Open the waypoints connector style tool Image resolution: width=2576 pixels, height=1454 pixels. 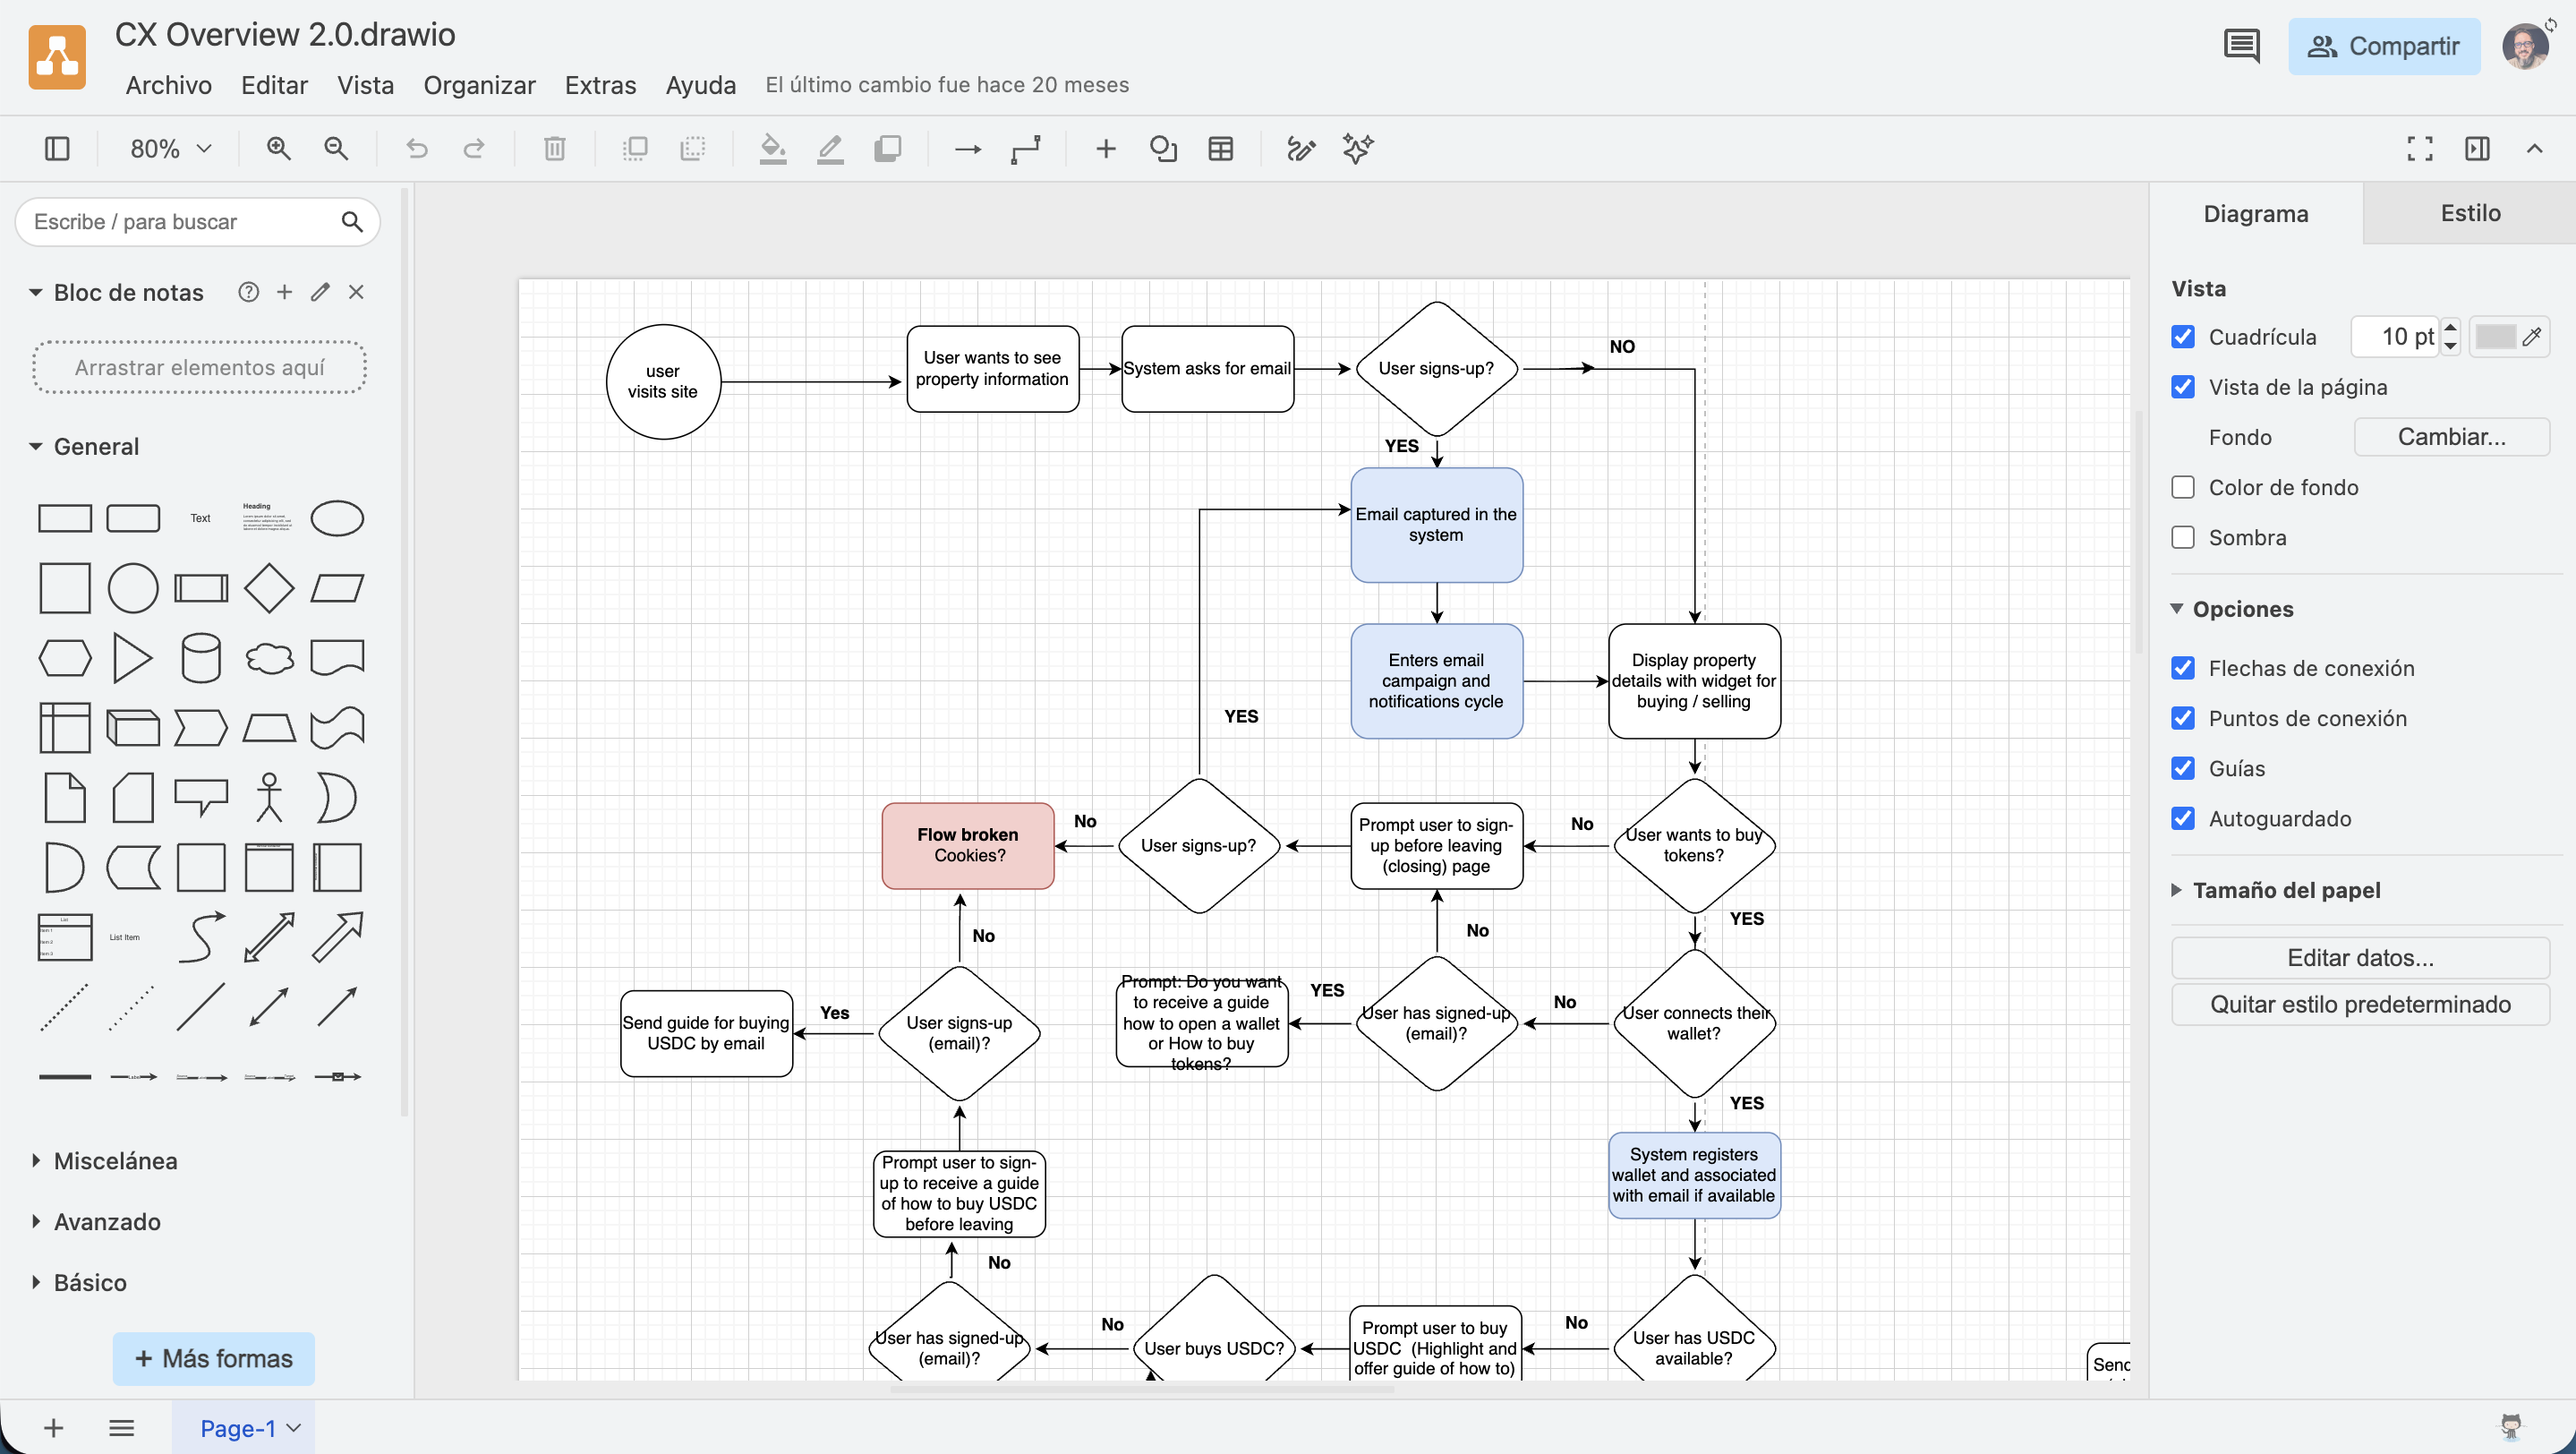coord(1025,149)
